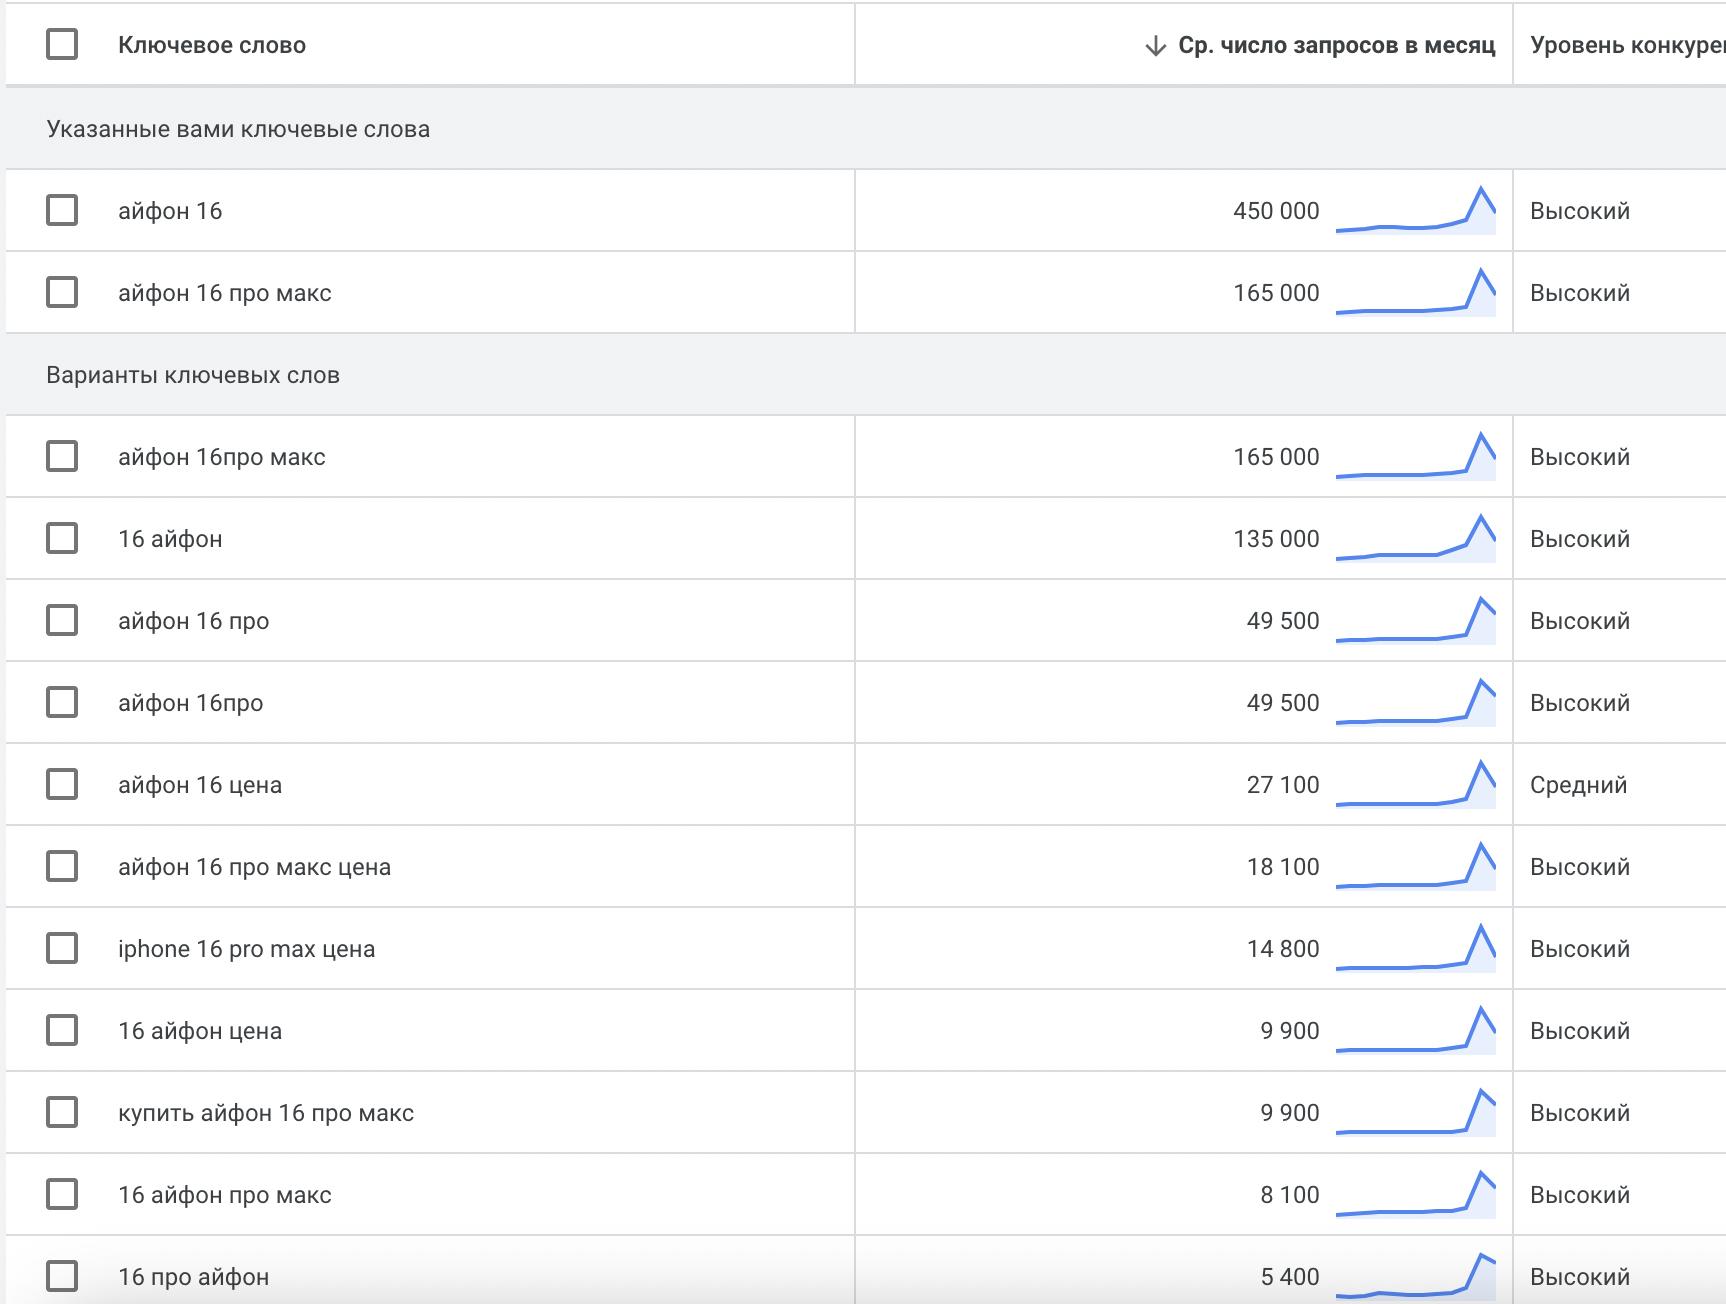Tick checkbox next to айфон 16 про

(x=62, y=620)
